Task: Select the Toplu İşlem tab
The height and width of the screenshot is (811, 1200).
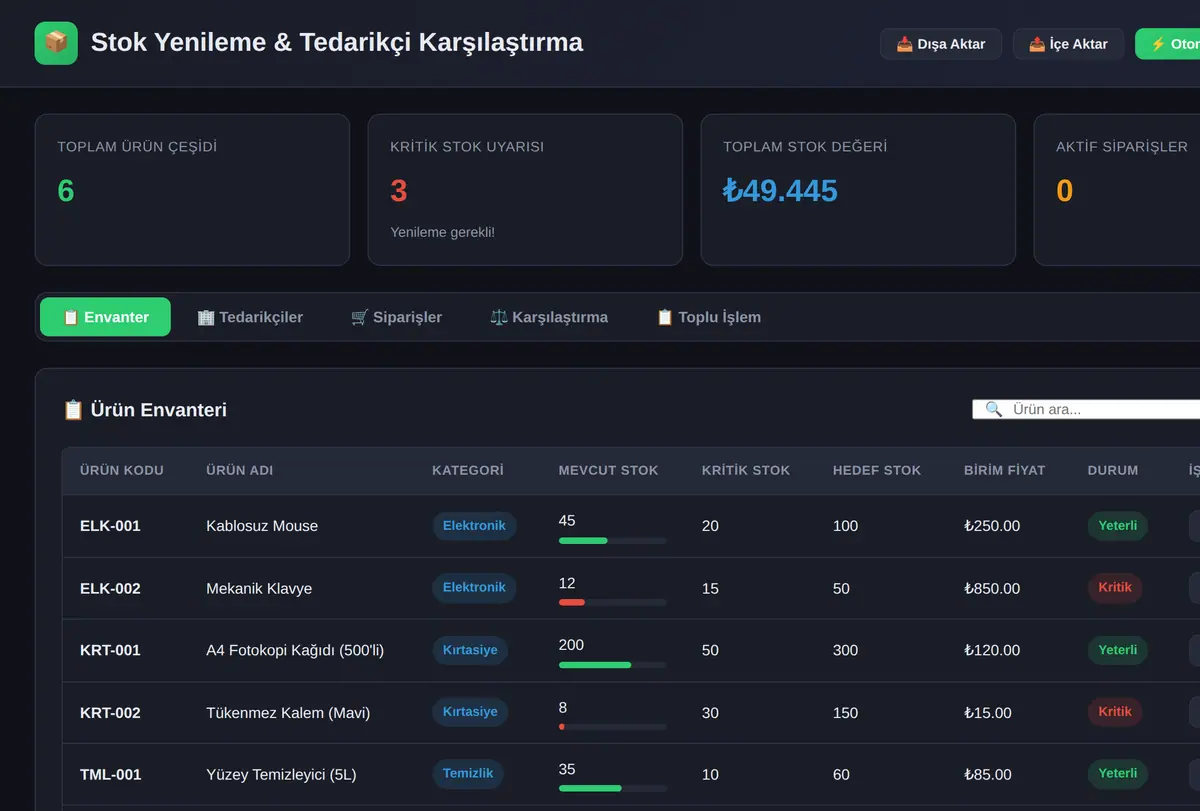Action: coord(708,317)
